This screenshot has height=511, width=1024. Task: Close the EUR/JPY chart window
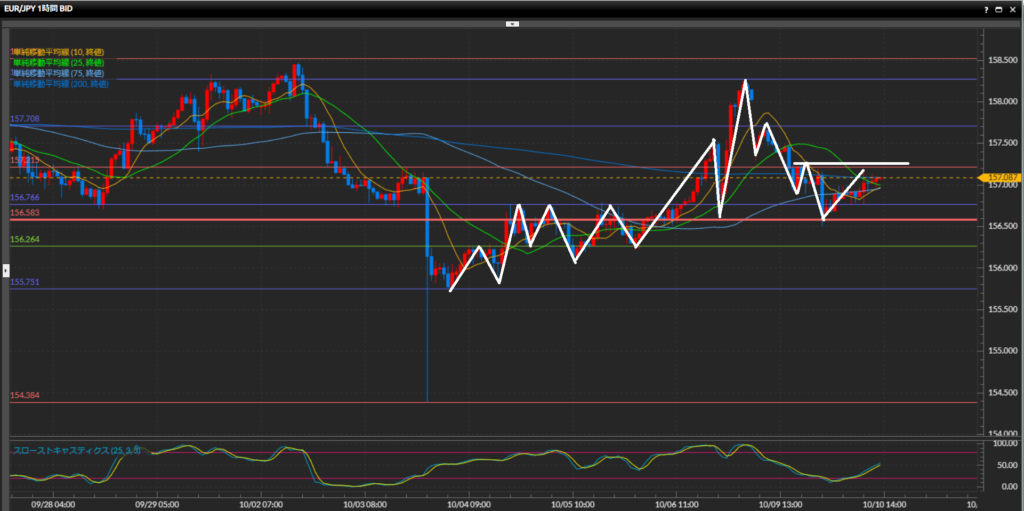pos(1015,8)
